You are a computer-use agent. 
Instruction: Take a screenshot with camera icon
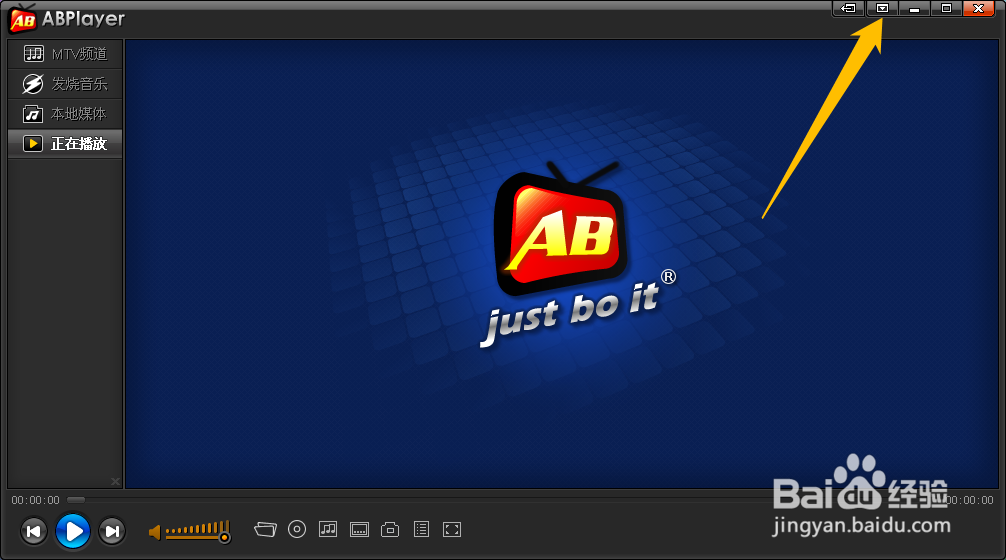tap(390, 530)
